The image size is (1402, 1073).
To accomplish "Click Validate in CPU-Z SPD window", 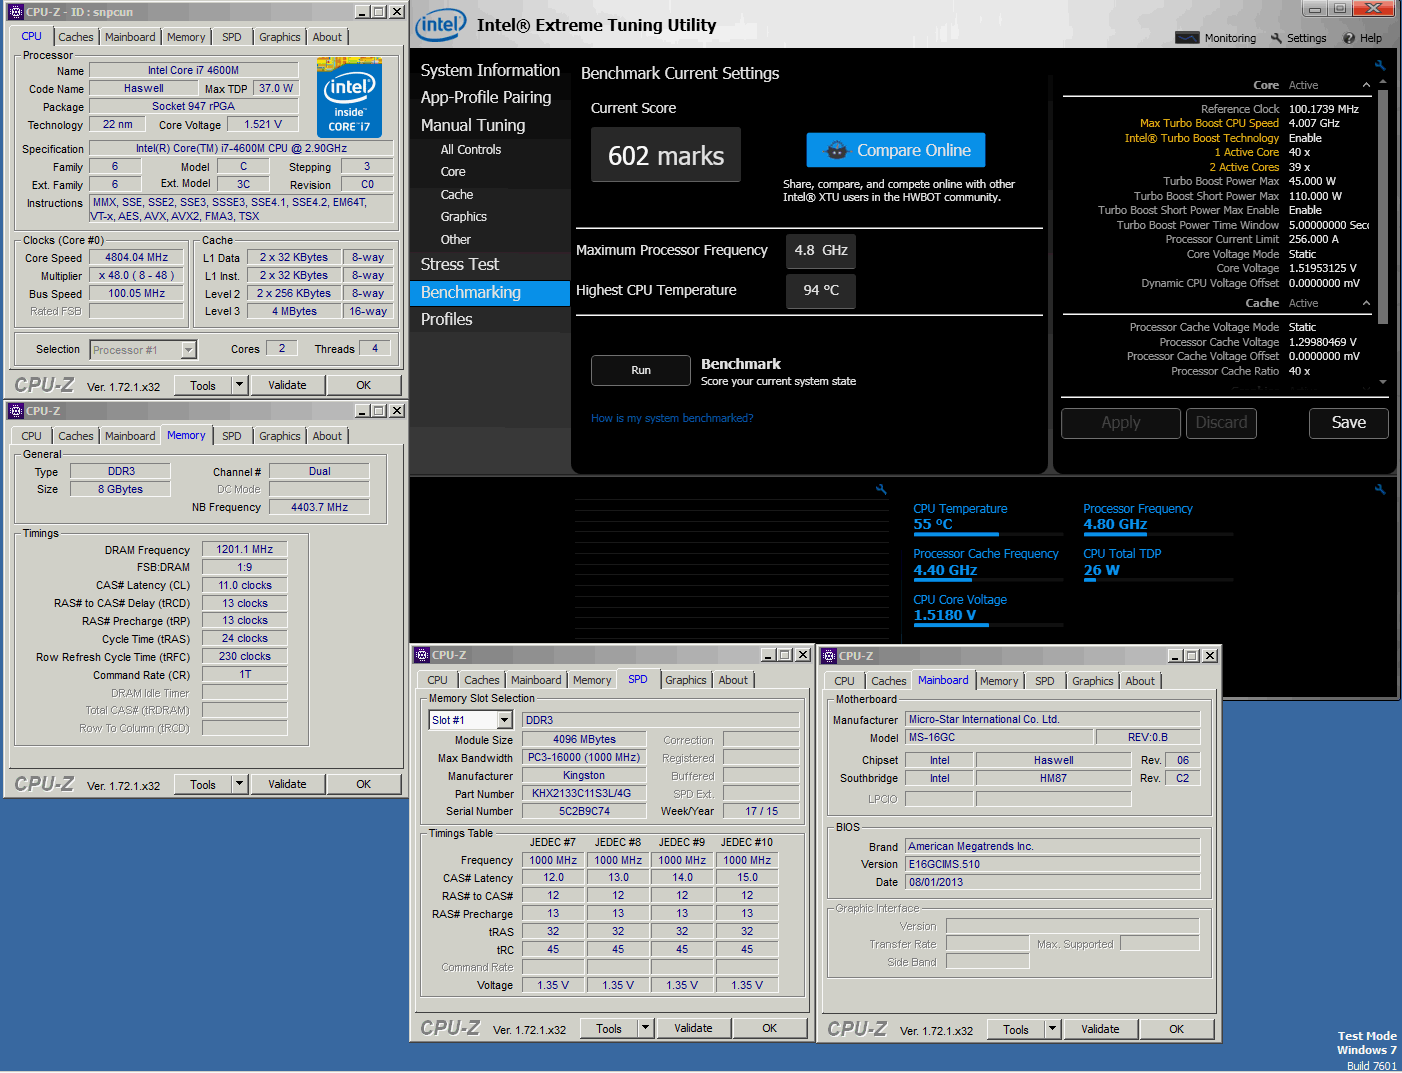I will [x=693, y=1028].
